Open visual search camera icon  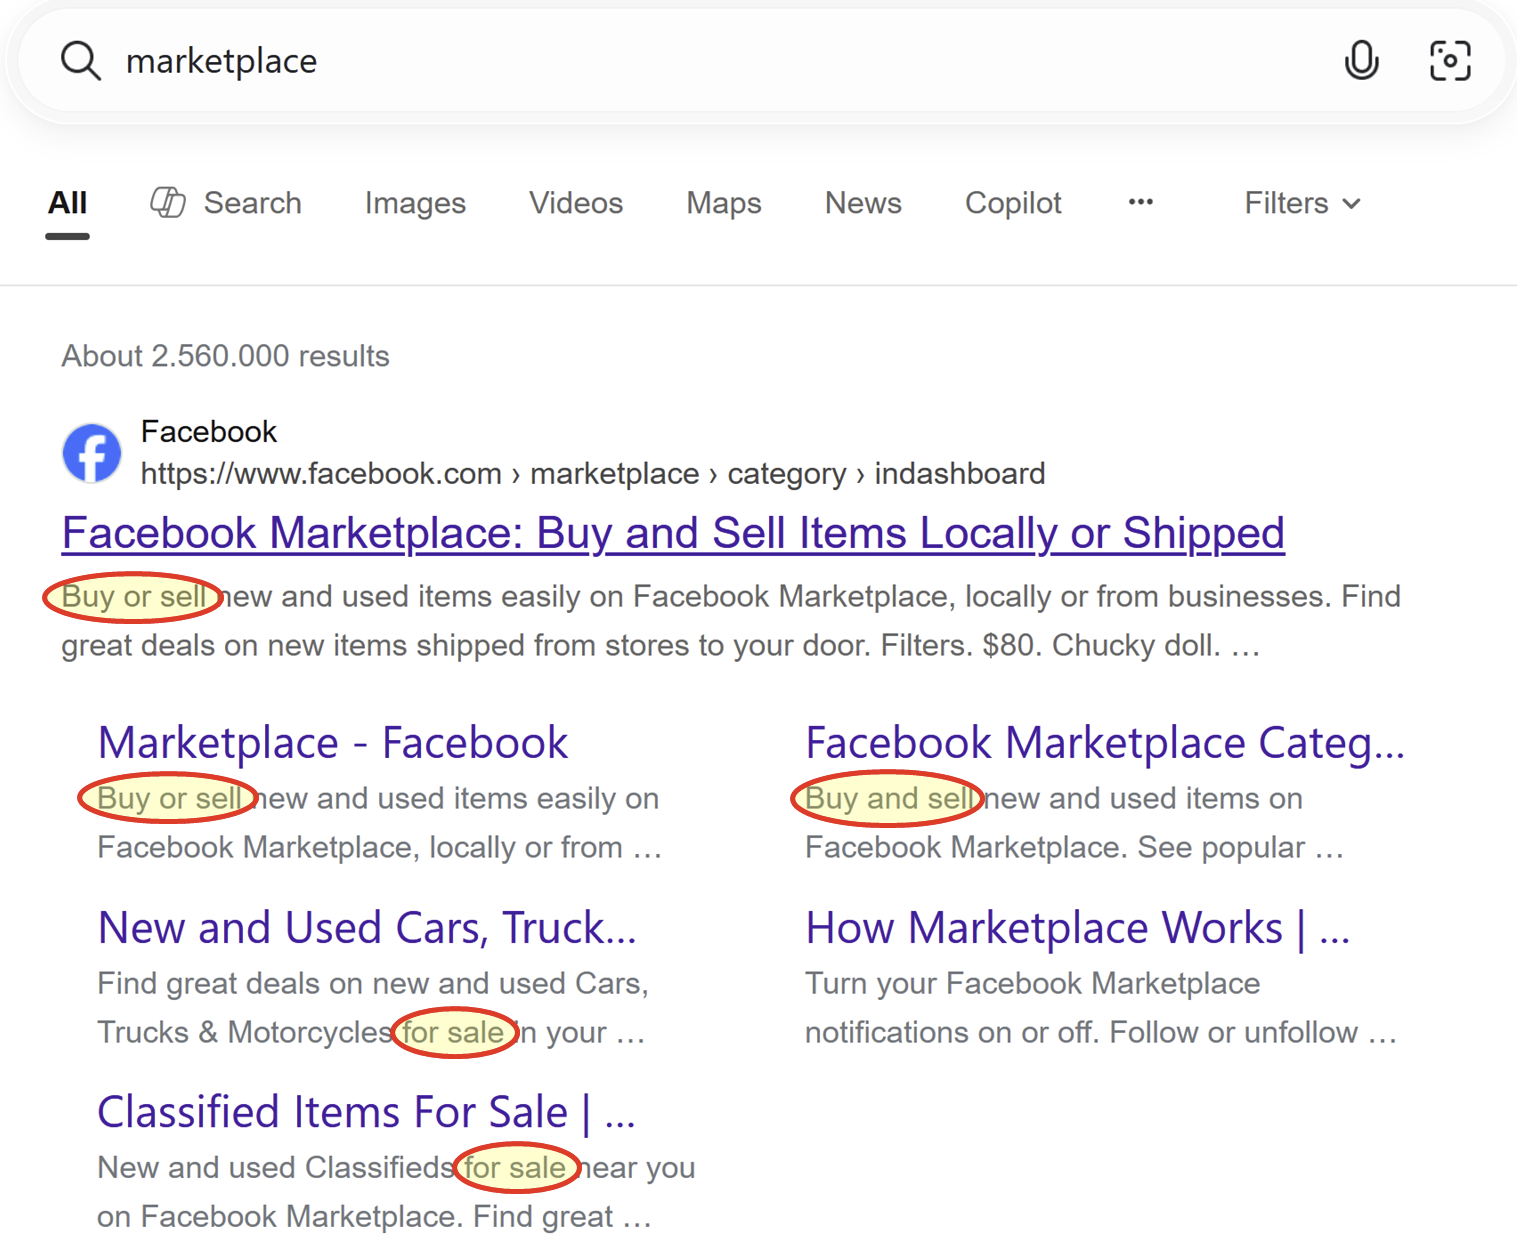[1449, 61]
